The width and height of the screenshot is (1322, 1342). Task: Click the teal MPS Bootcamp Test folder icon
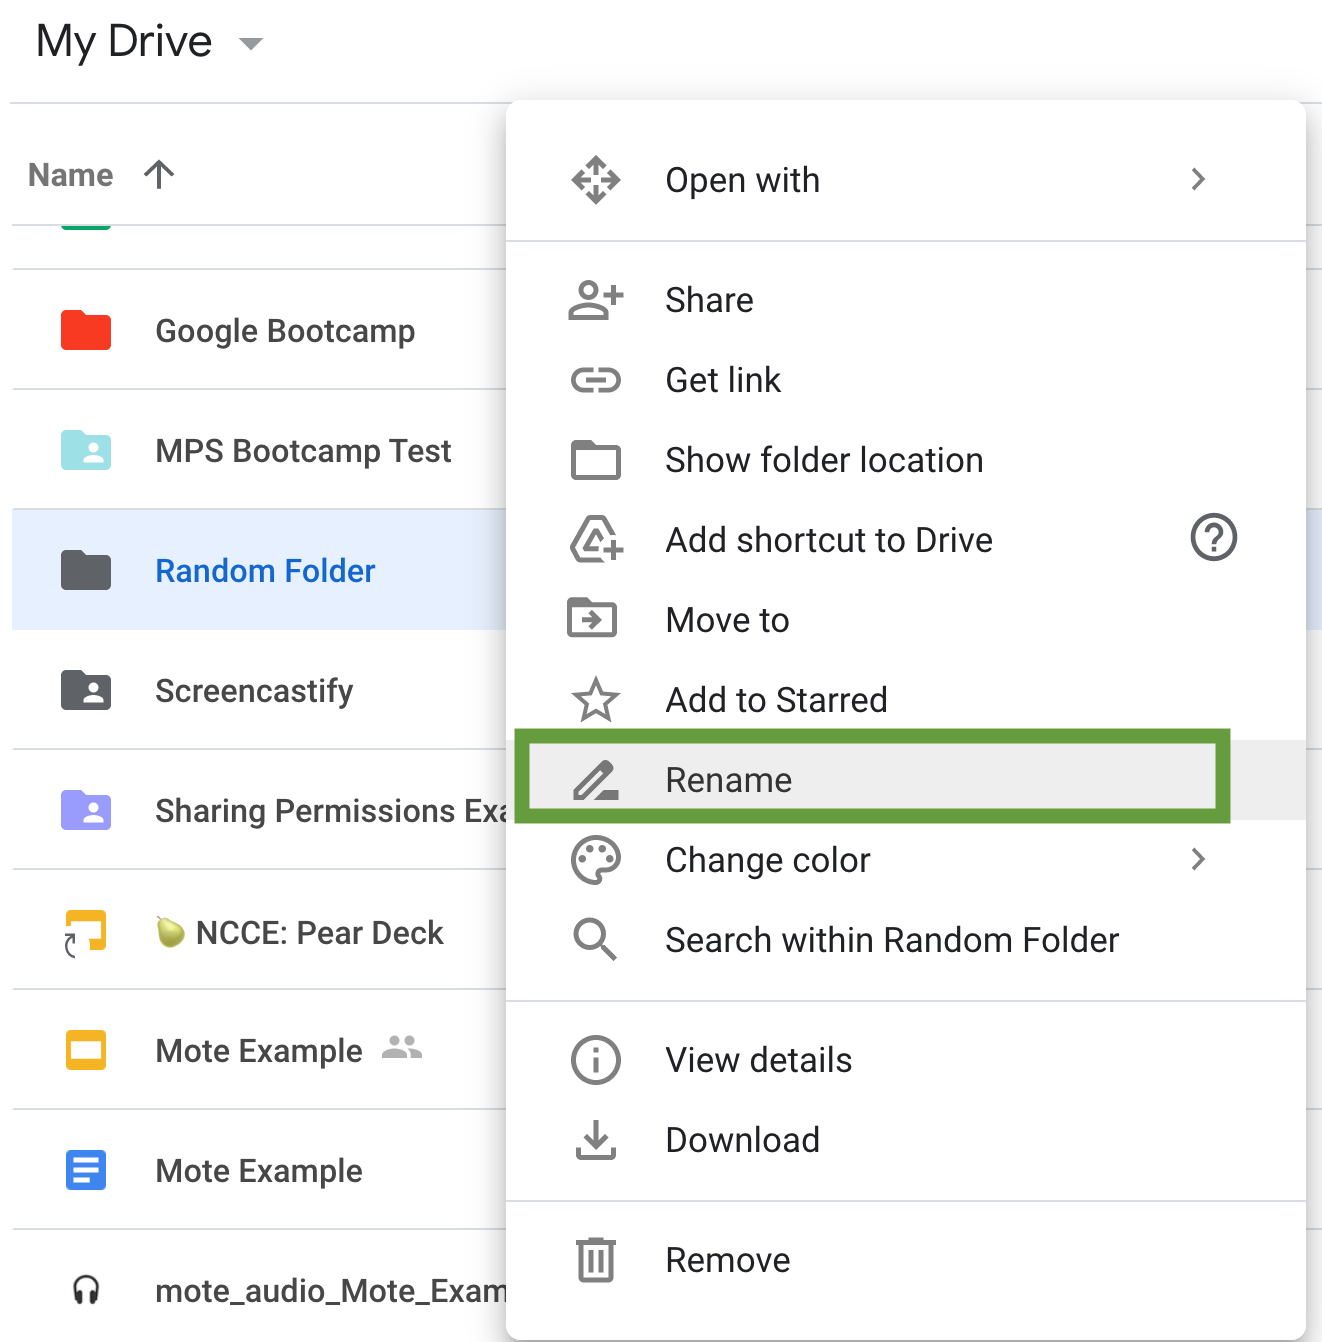[86, 451]
